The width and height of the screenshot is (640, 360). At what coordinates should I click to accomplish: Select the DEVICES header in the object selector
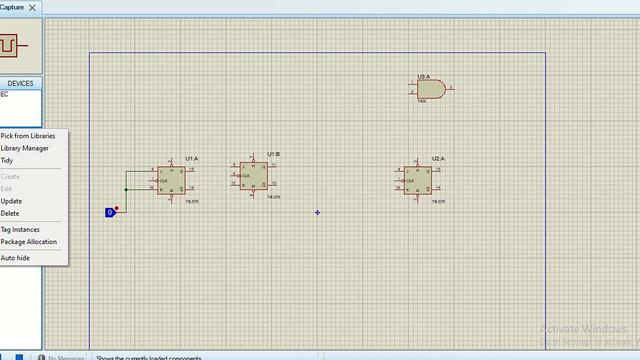(x=20, y=83)
